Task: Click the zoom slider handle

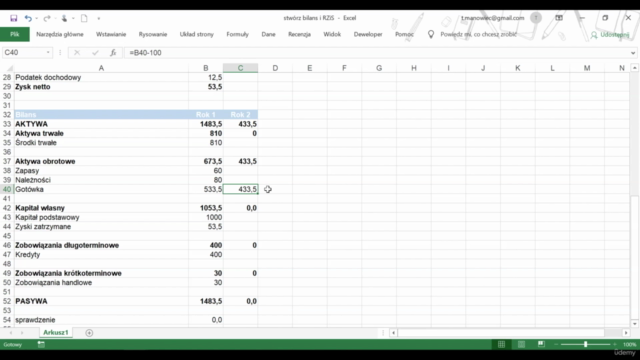Action: coord(585,344)
